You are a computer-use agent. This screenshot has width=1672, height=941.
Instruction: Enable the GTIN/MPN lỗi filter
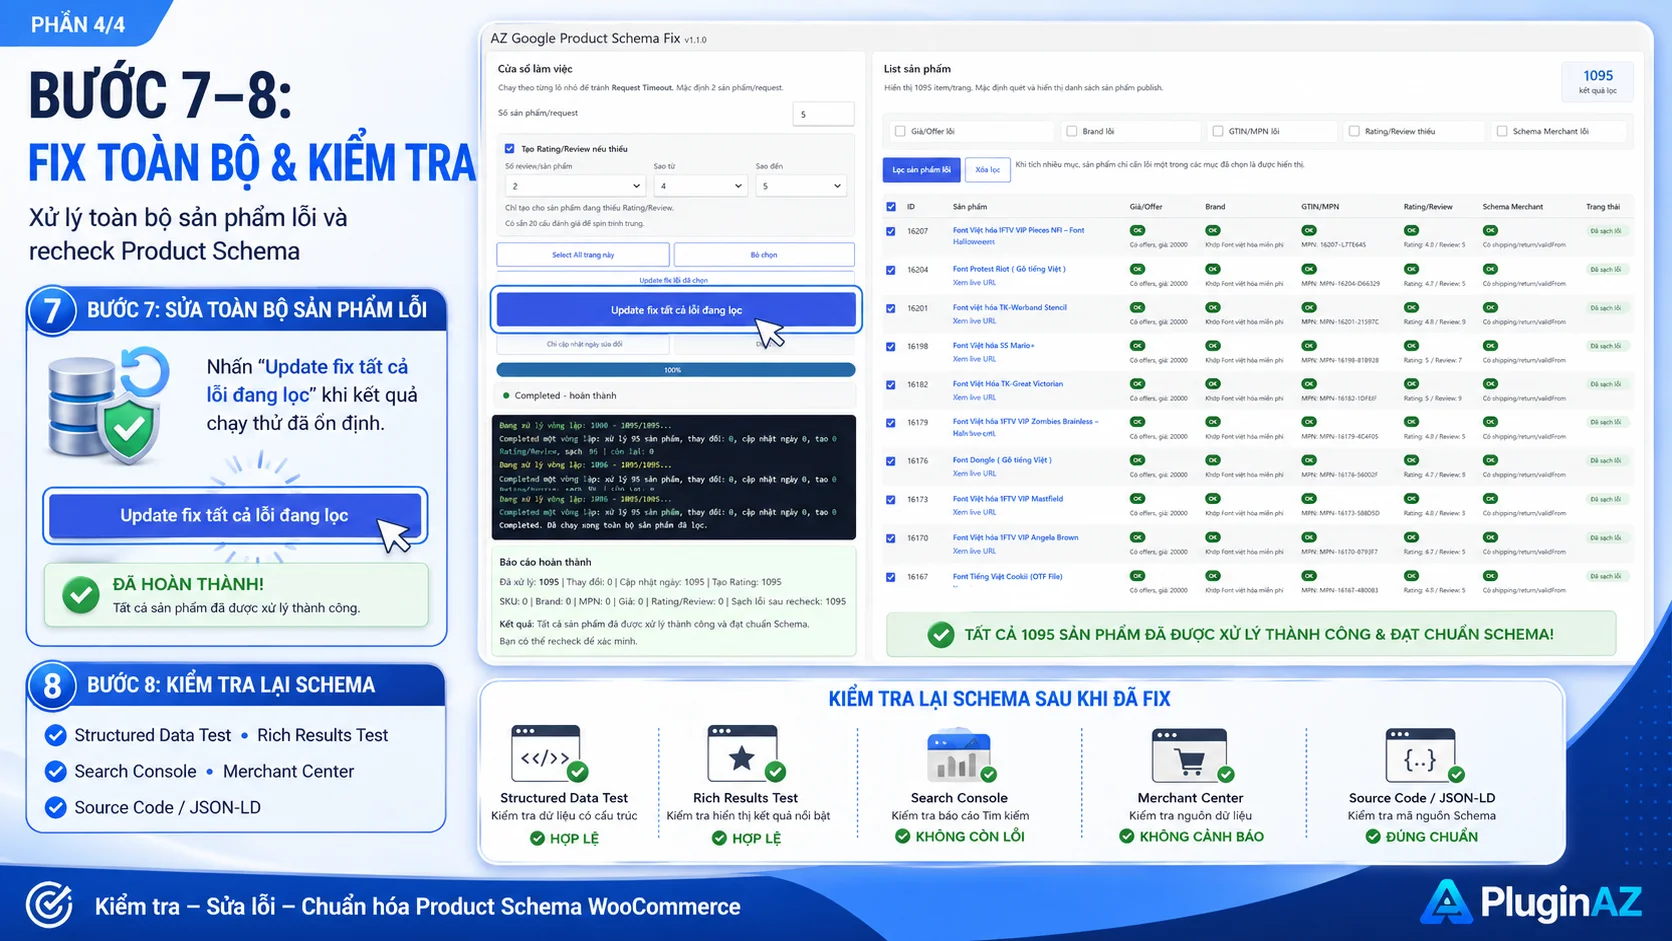tap(1218, 131)
